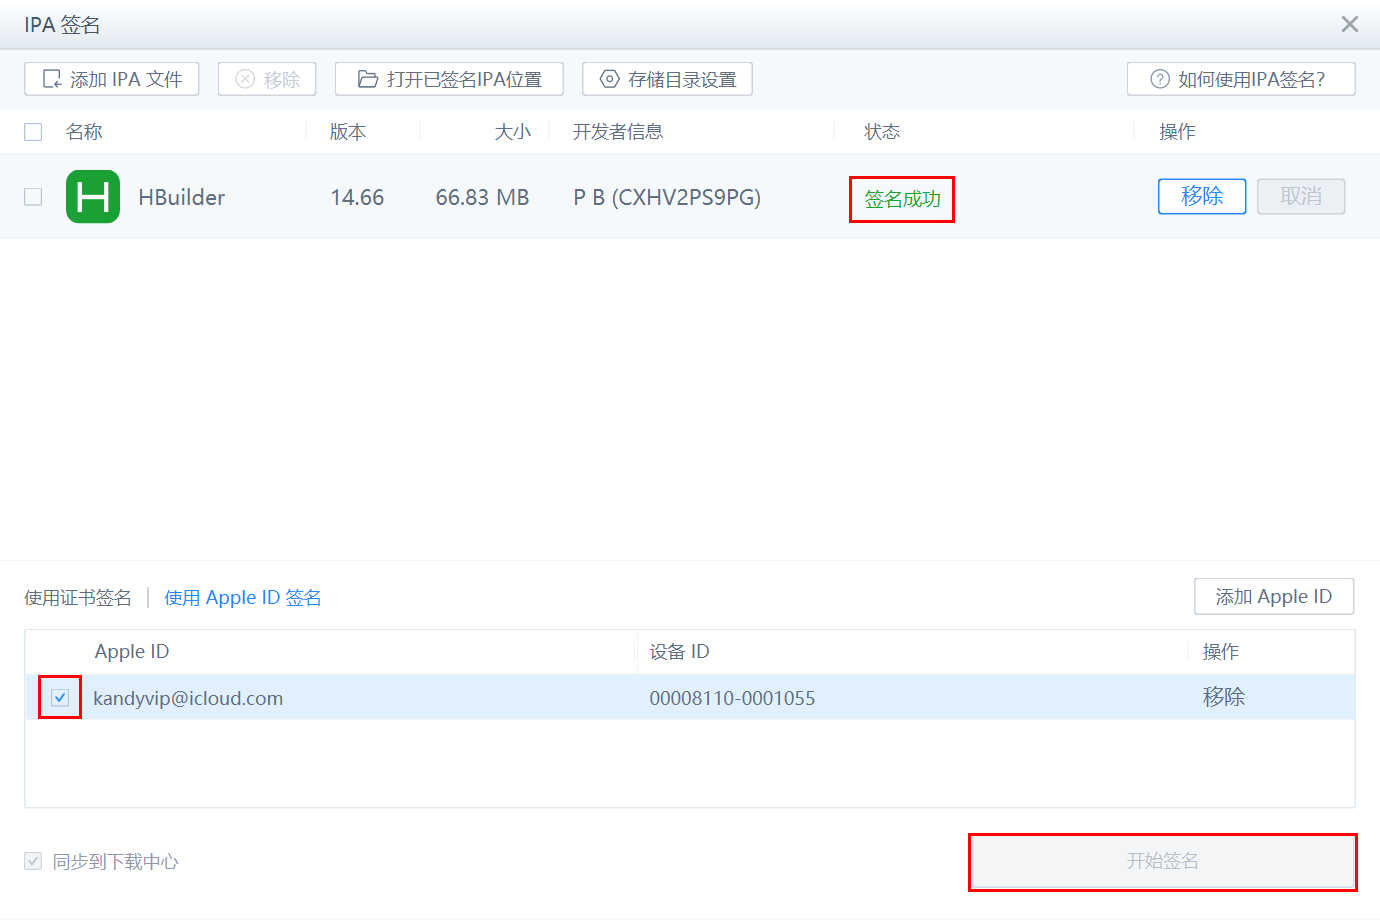This screenshot has height=920, width=1380.
Task: Toggle the select-all checkbox in the header
Action: tap(33, 132)
